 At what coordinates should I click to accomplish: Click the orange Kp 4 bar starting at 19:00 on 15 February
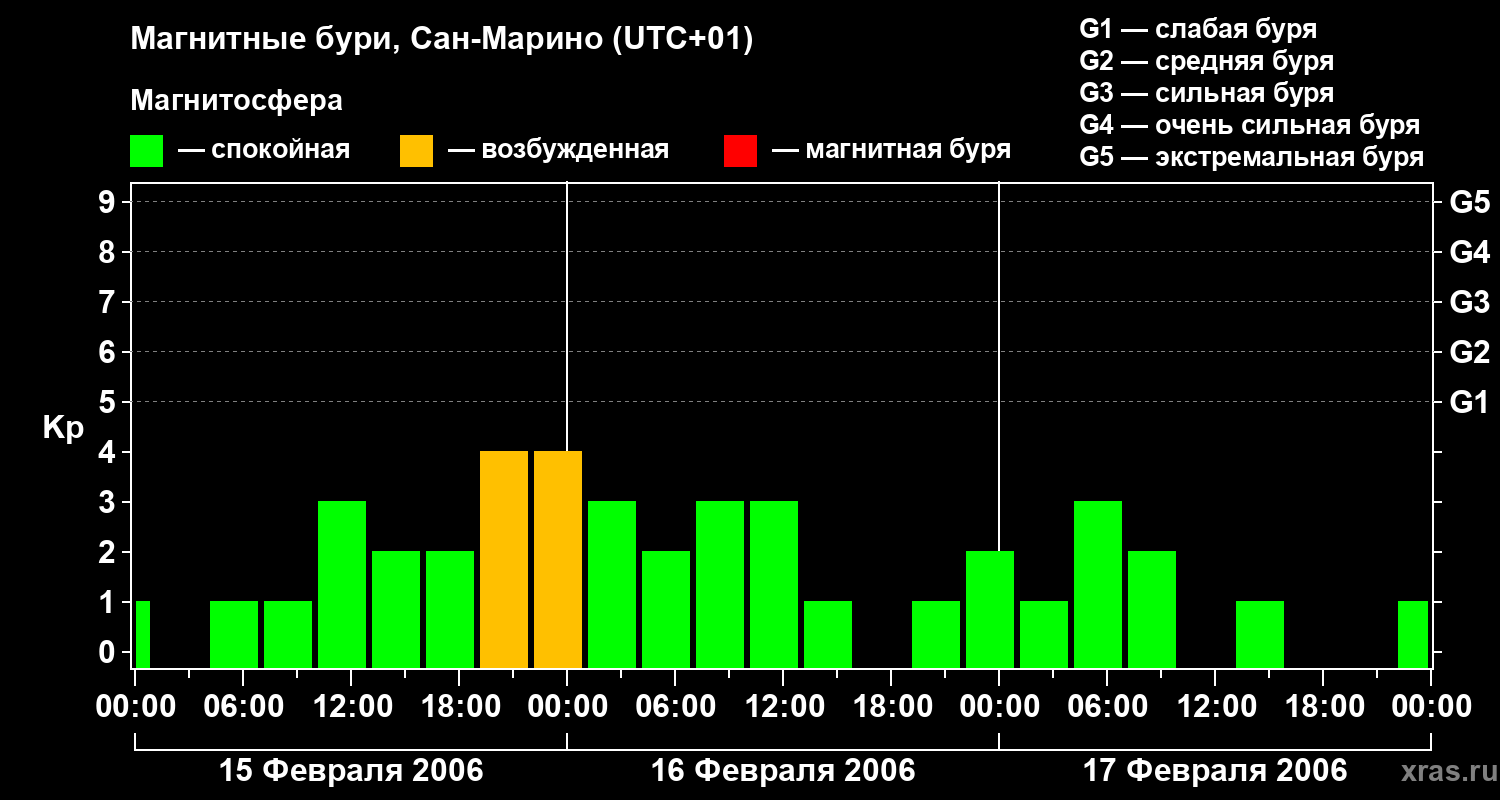(x=504, y=560)
